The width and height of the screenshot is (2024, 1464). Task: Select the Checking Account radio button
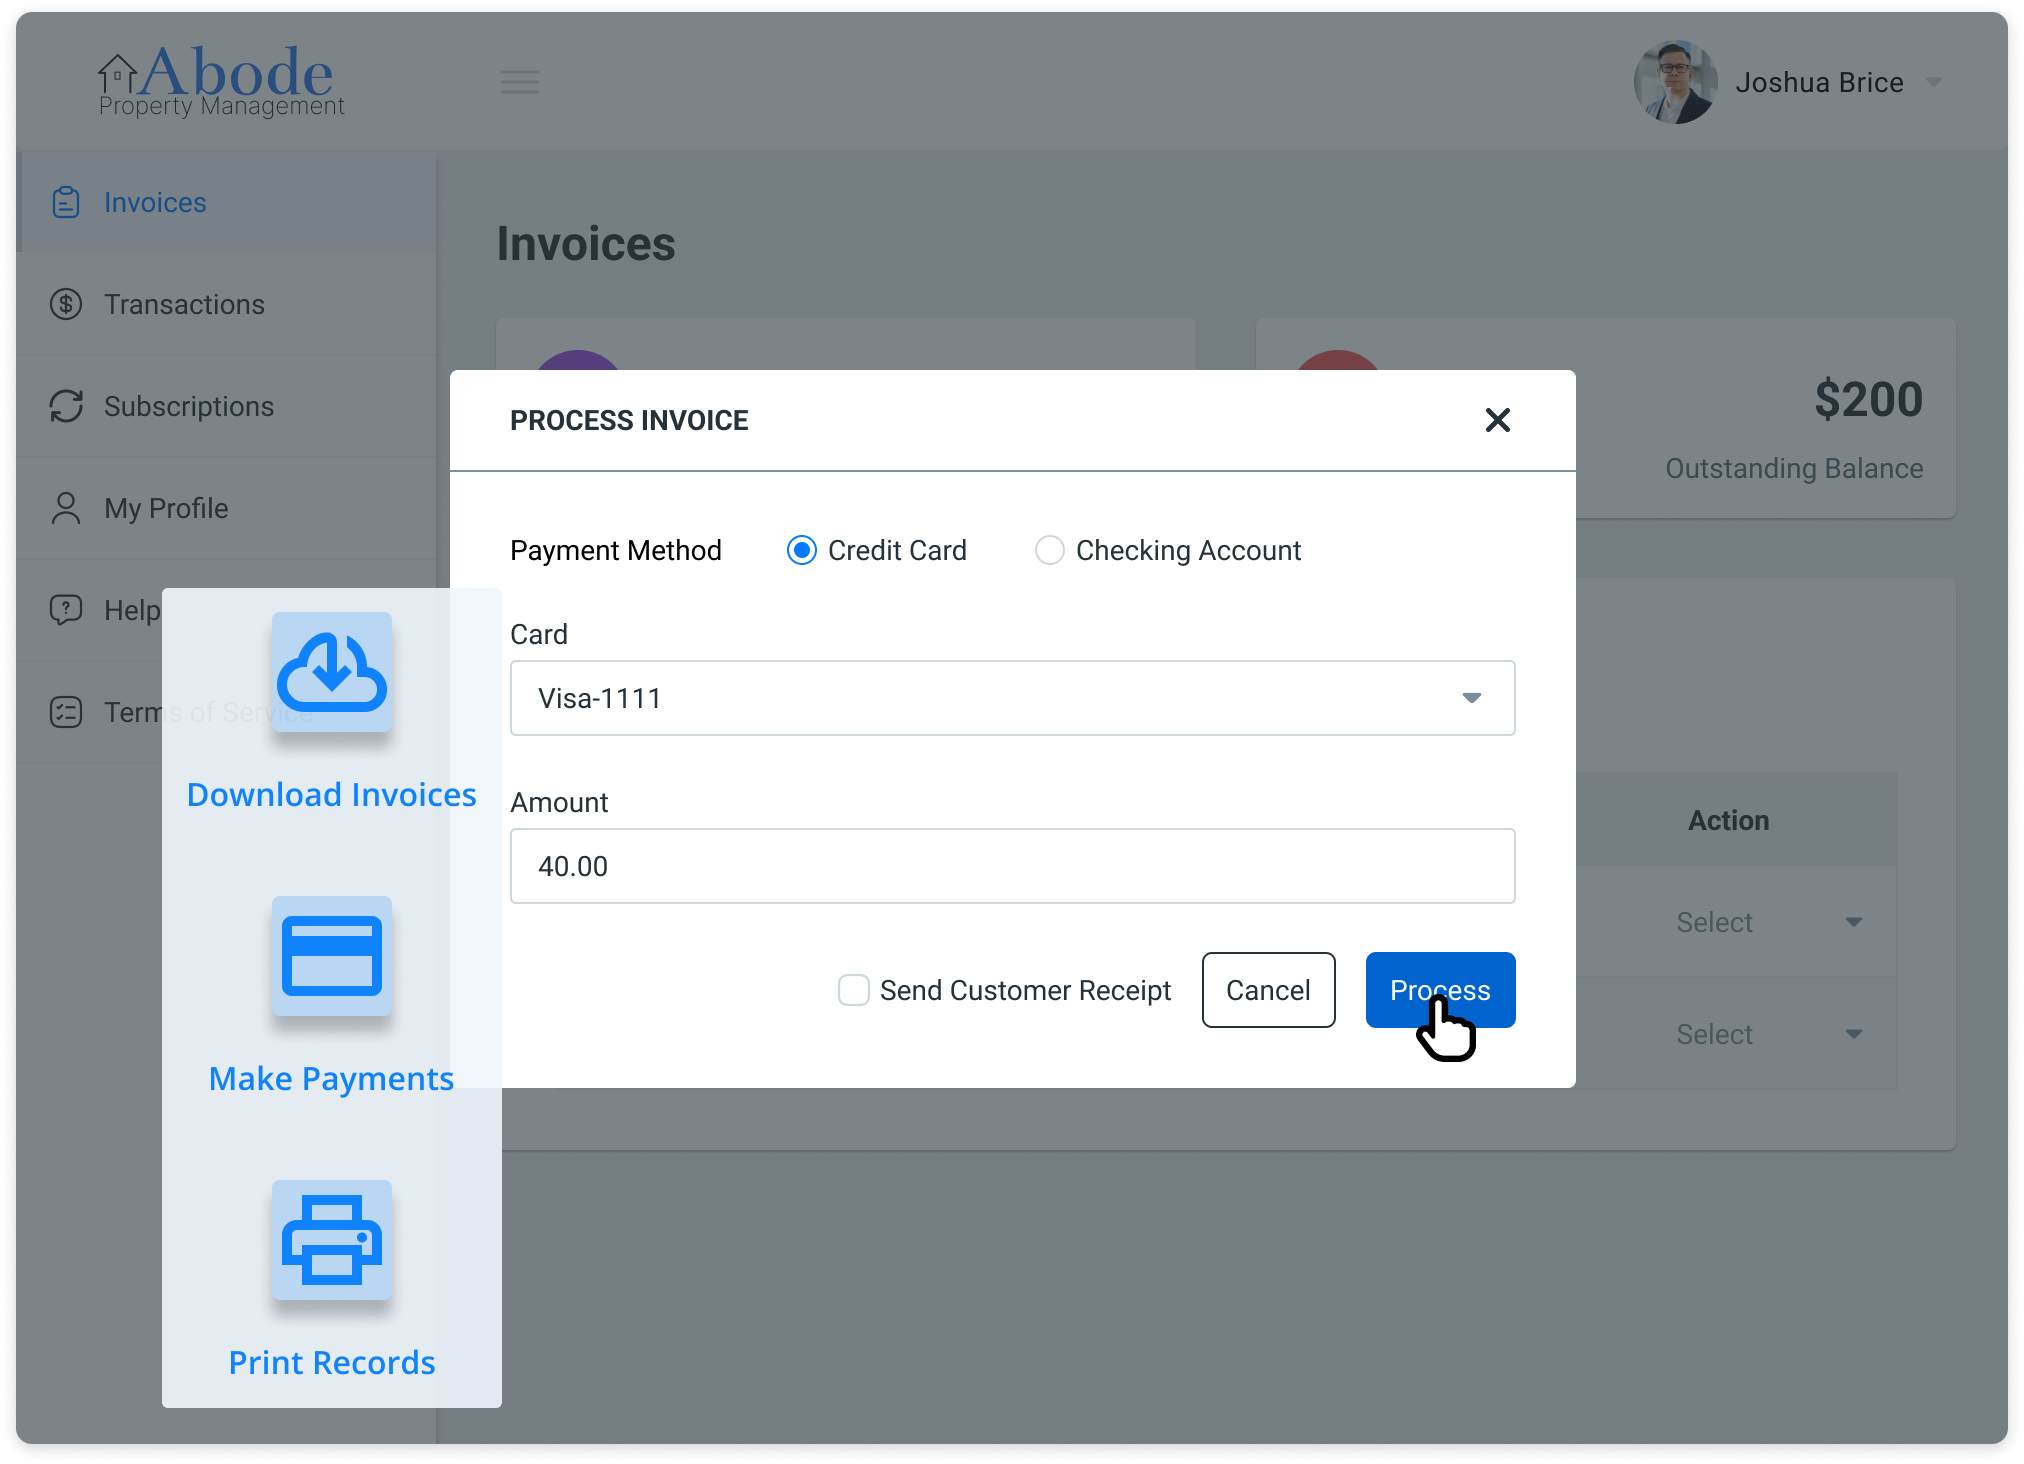click(x=1050, y=550)
